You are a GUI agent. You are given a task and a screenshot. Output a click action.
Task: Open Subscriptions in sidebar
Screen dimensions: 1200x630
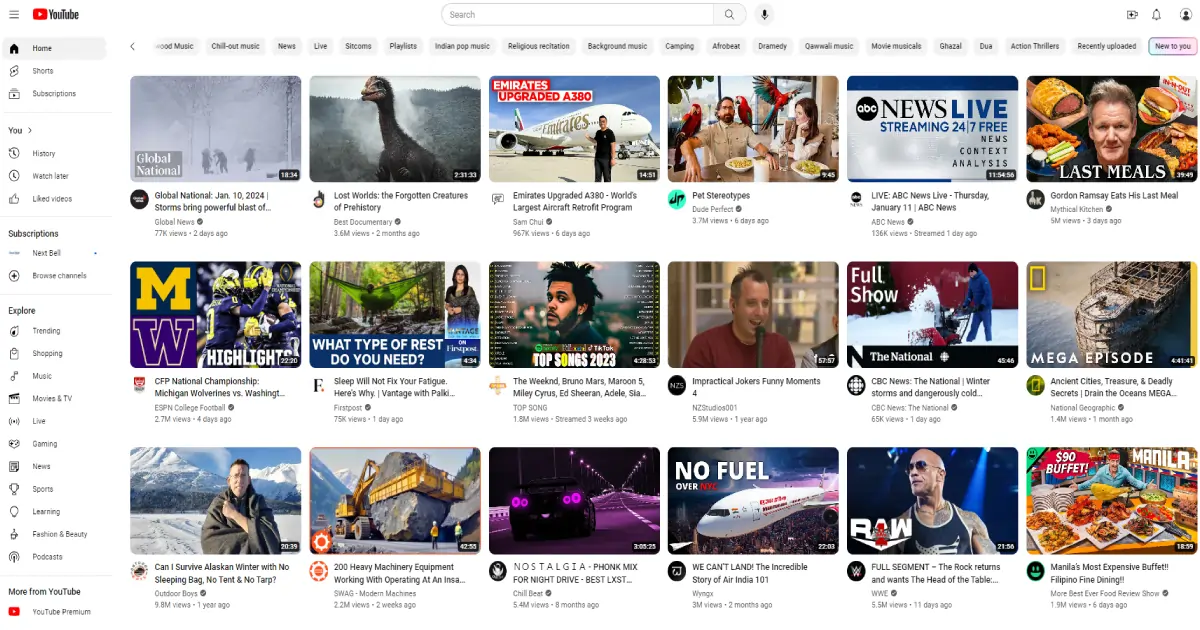[53, 94]
